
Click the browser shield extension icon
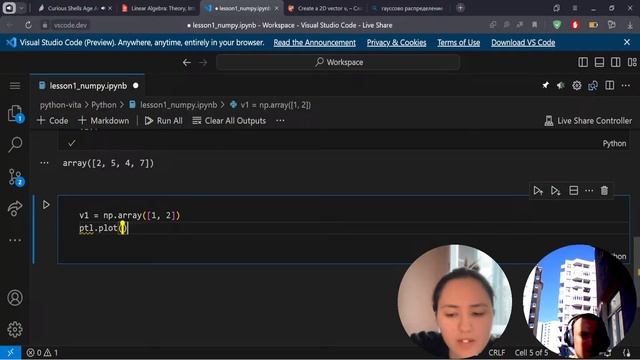(x=557, y=25)
